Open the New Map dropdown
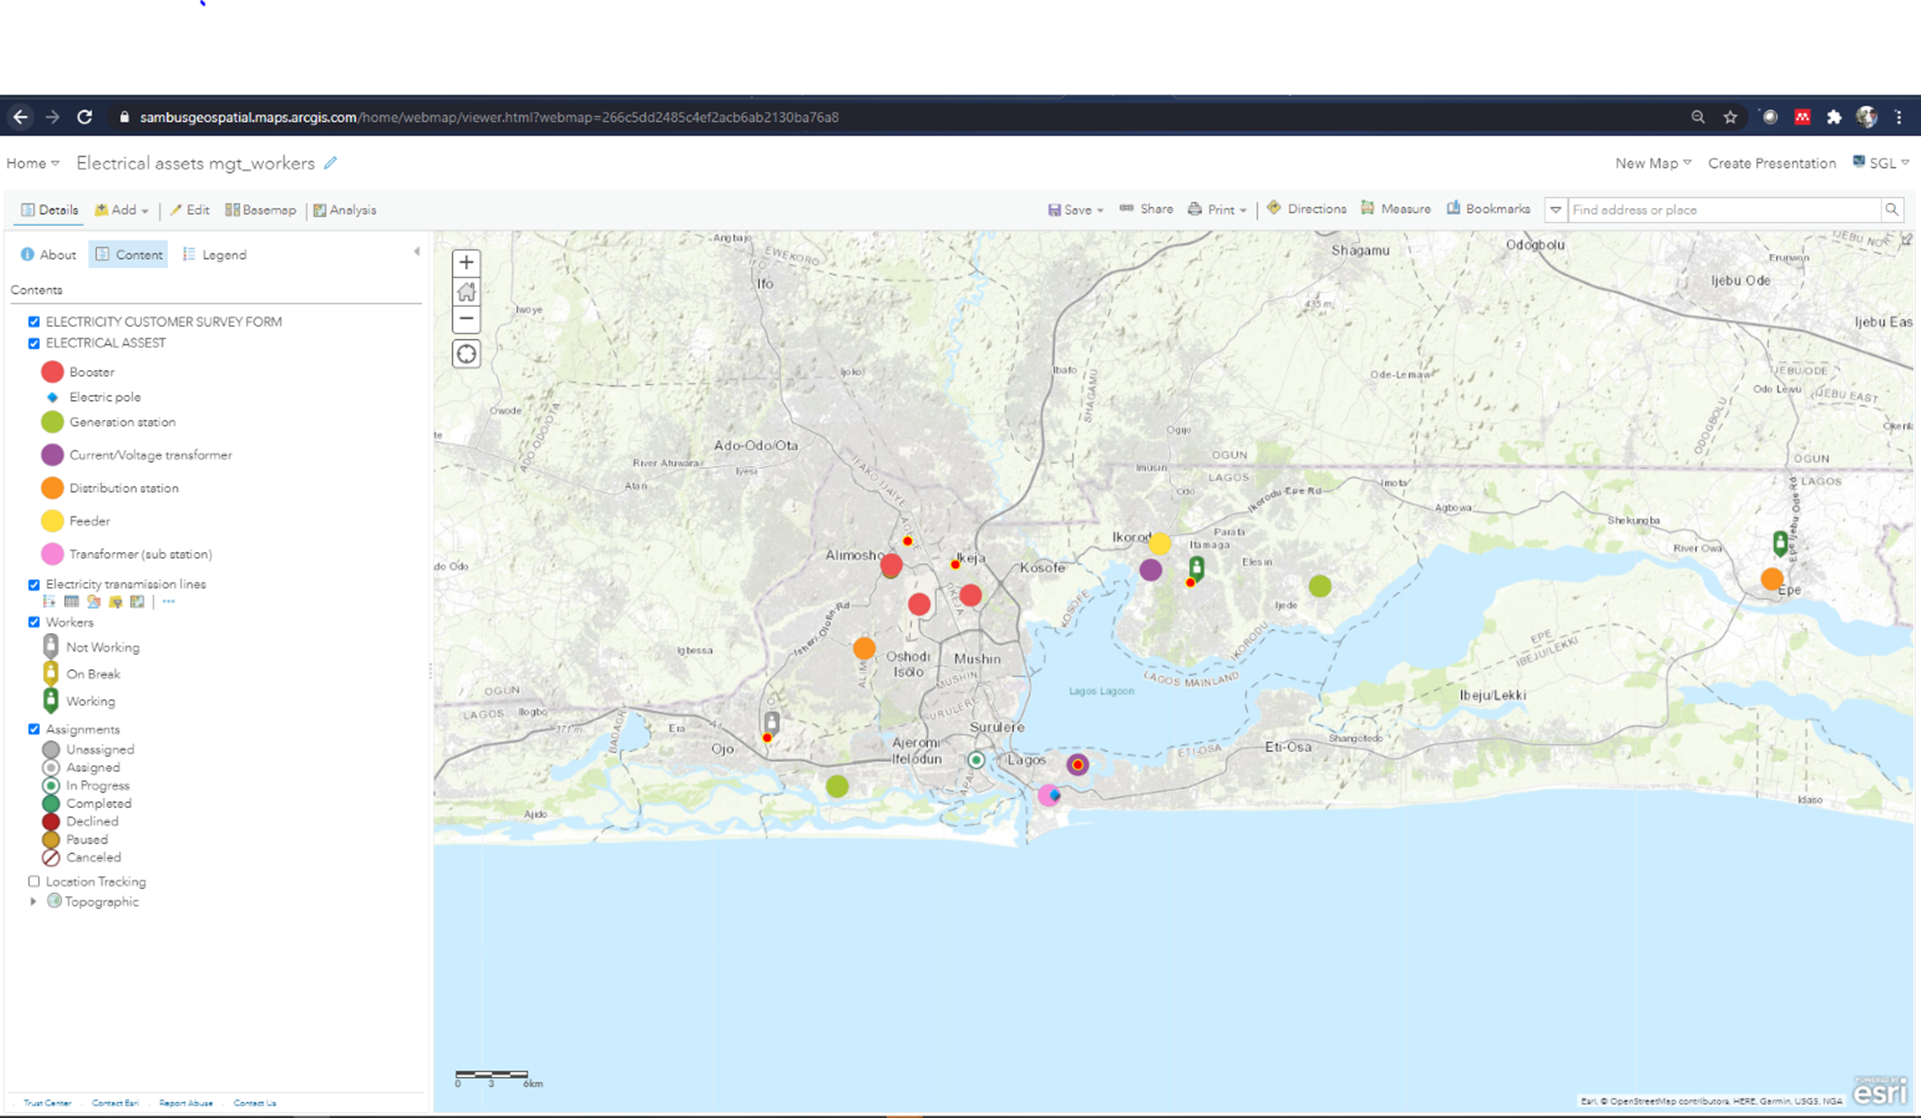The width and height of the screenshot is (1921, 1118). [x=1652, y=163]
